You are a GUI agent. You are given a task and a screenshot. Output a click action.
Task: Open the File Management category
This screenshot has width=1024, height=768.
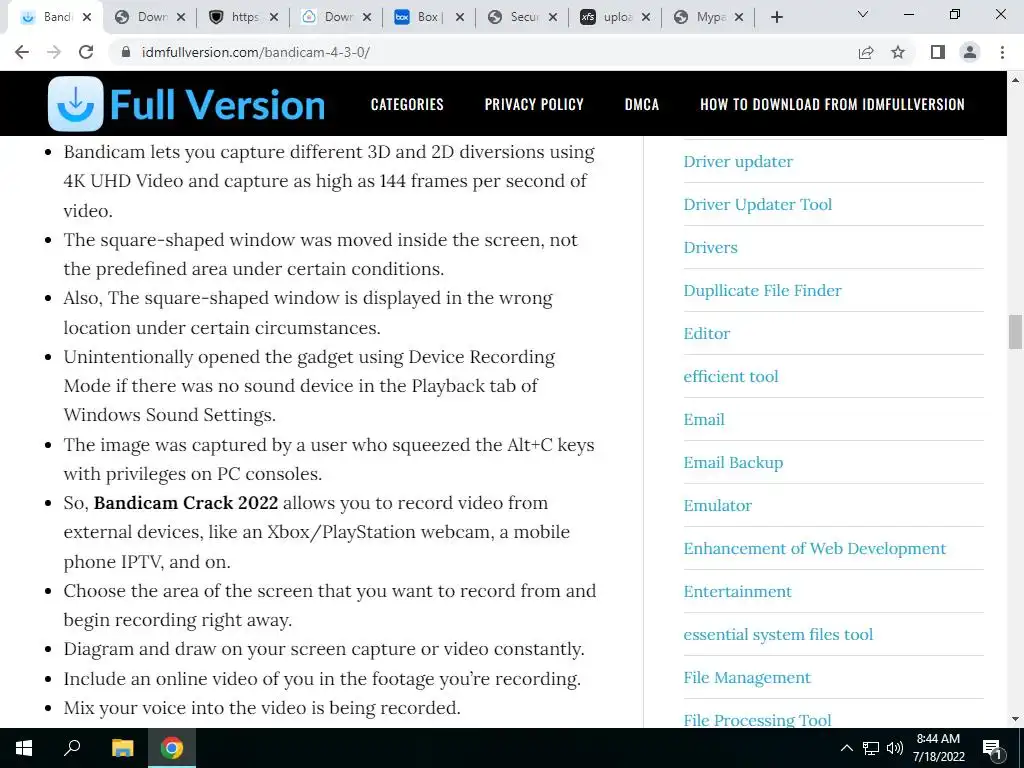[x=746, y=678]
